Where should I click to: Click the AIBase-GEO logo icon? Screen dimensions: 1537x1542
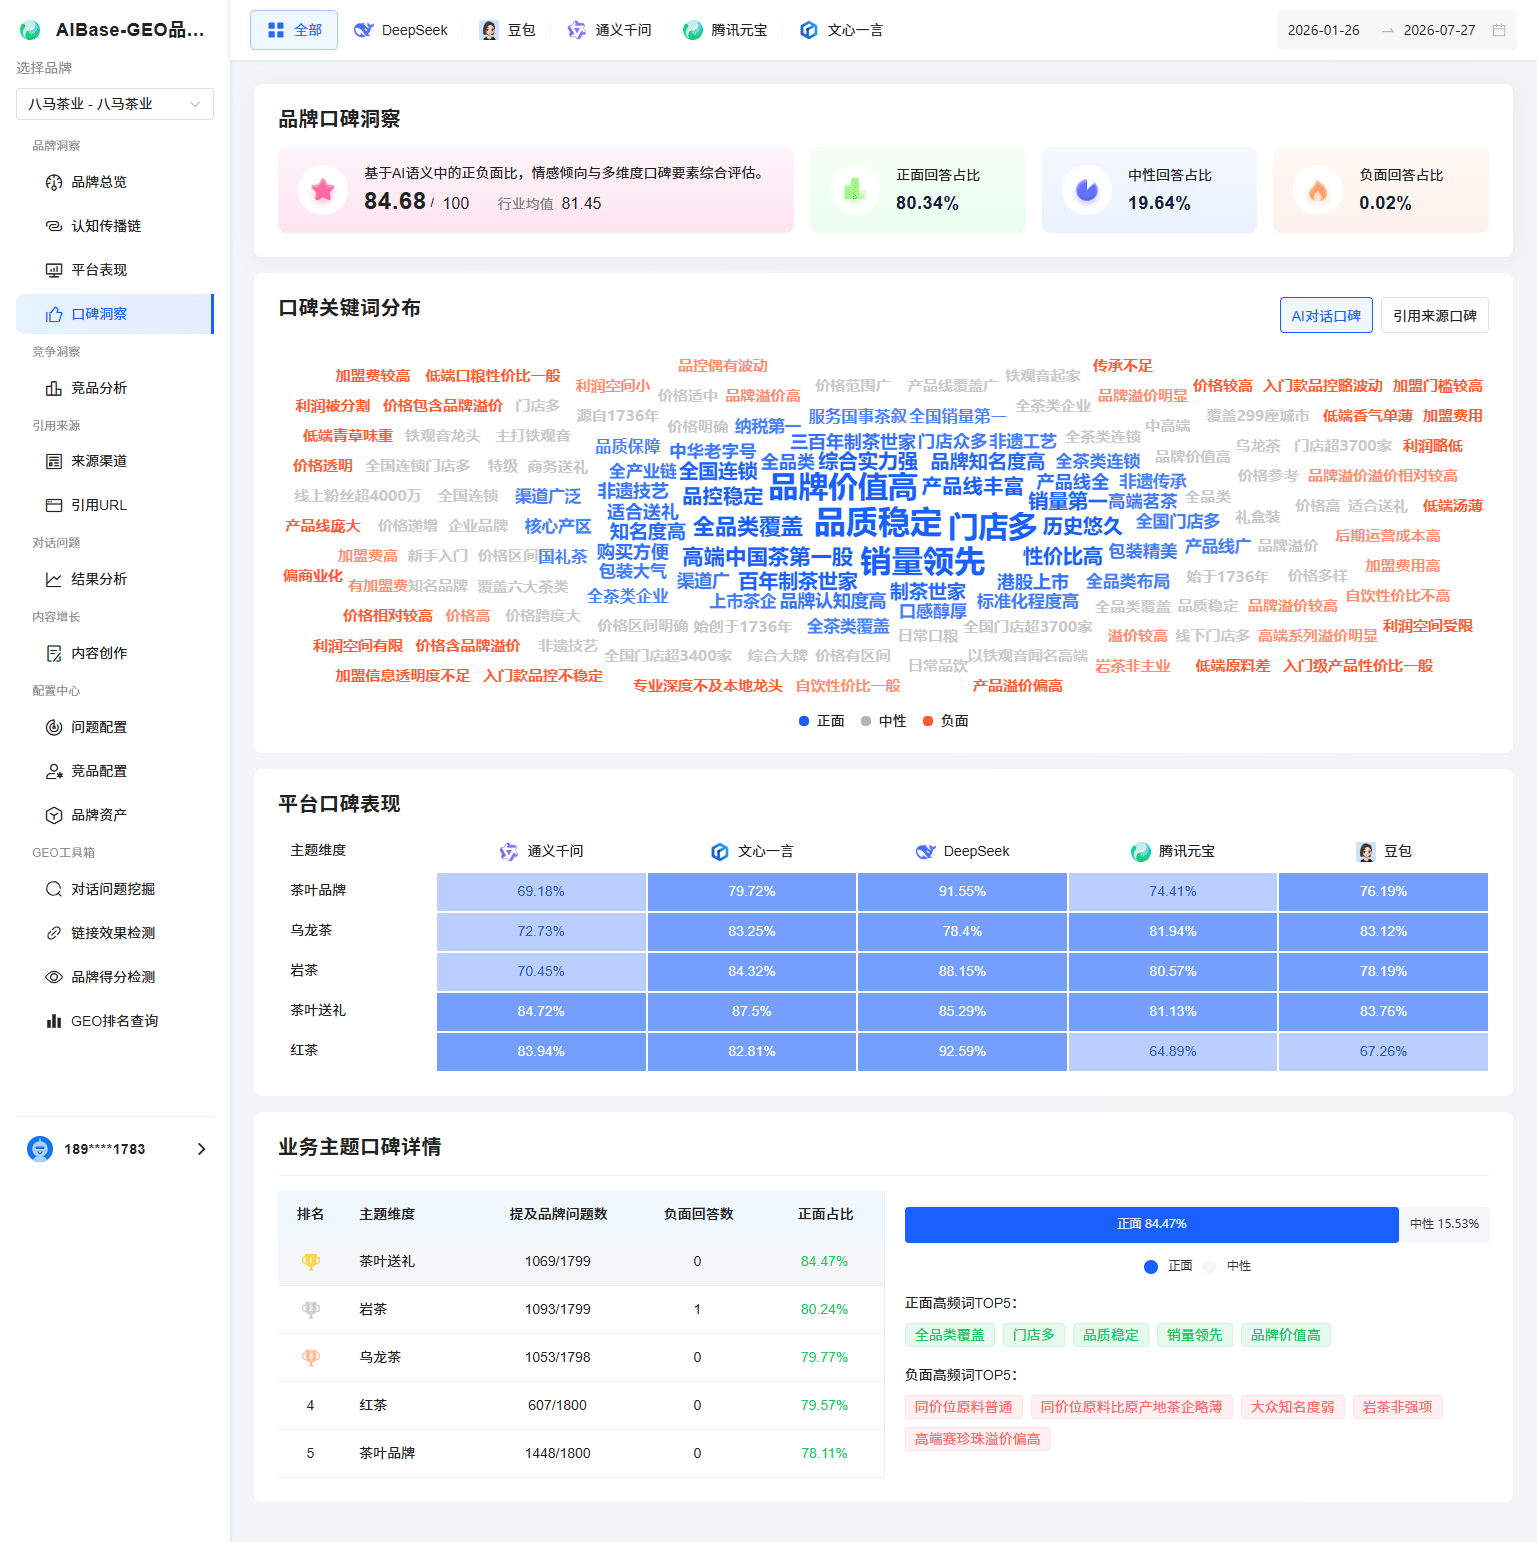(x=31, y=30)
